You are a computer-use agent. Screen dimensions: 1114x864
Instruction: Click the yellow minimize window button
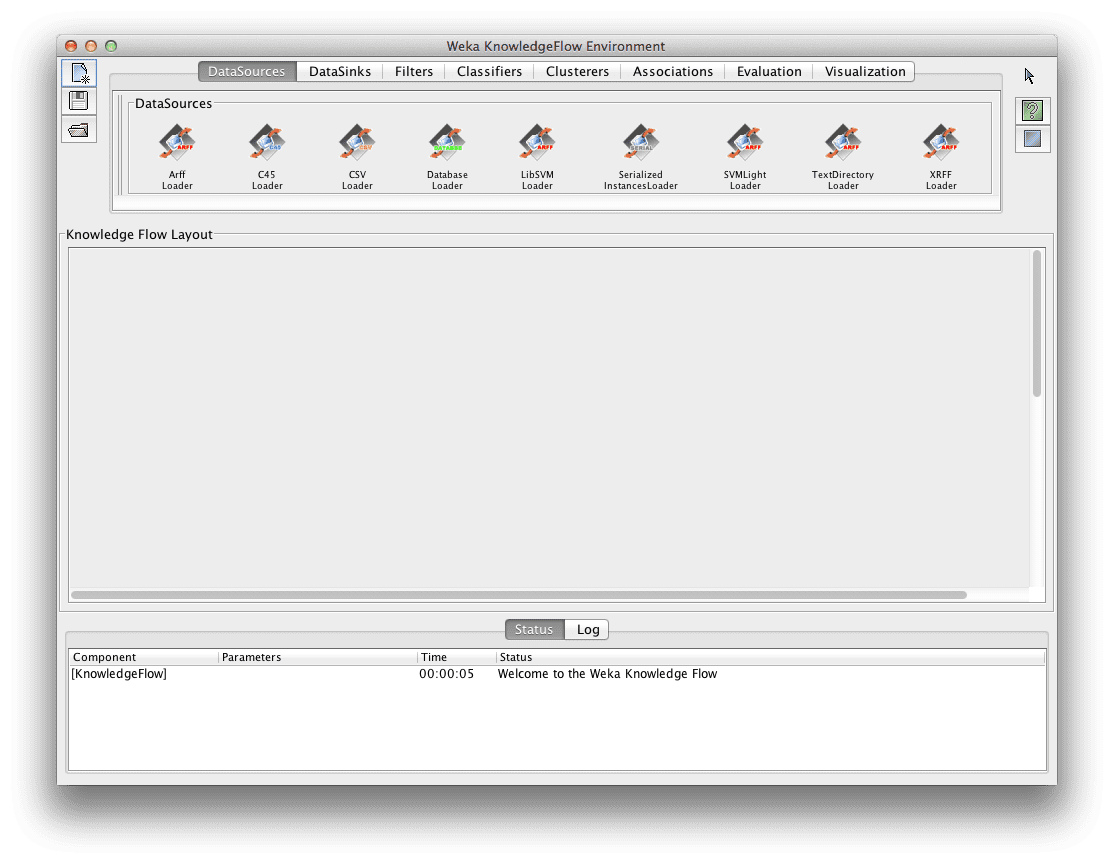pos(91,46)
